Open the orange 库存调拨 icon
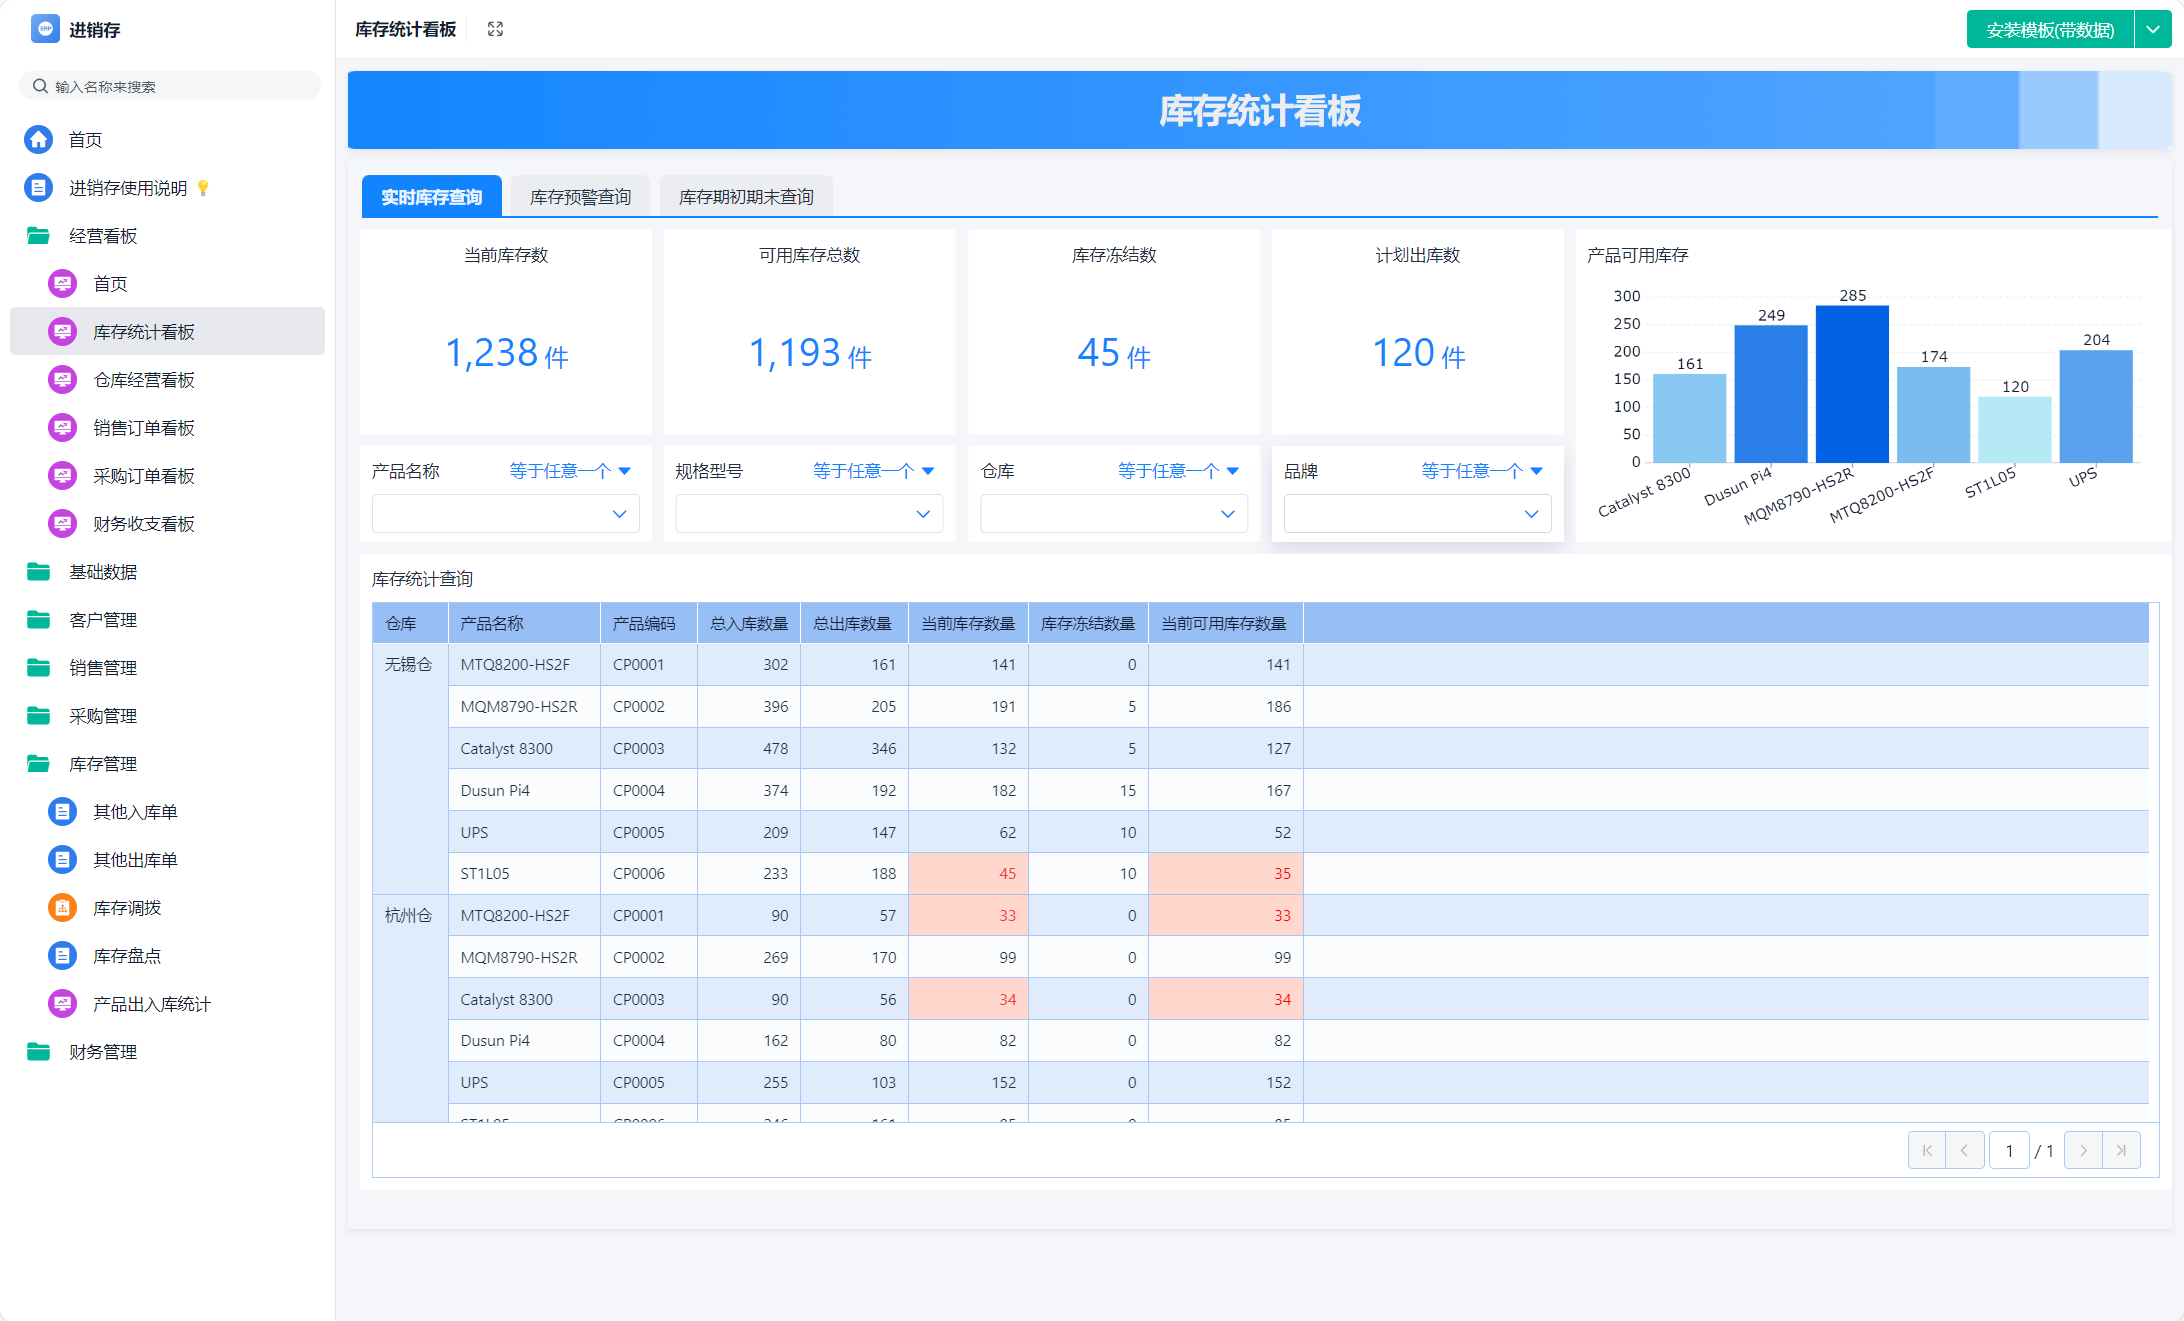 [x=63, y=908]
